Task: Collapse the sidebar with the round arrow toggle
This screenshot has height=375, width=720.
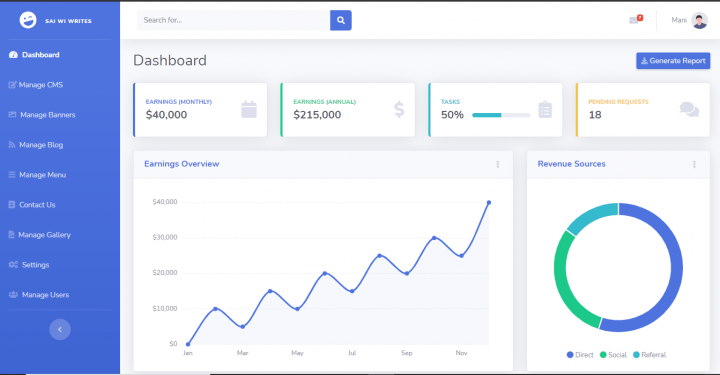Action: coord(60,329)
